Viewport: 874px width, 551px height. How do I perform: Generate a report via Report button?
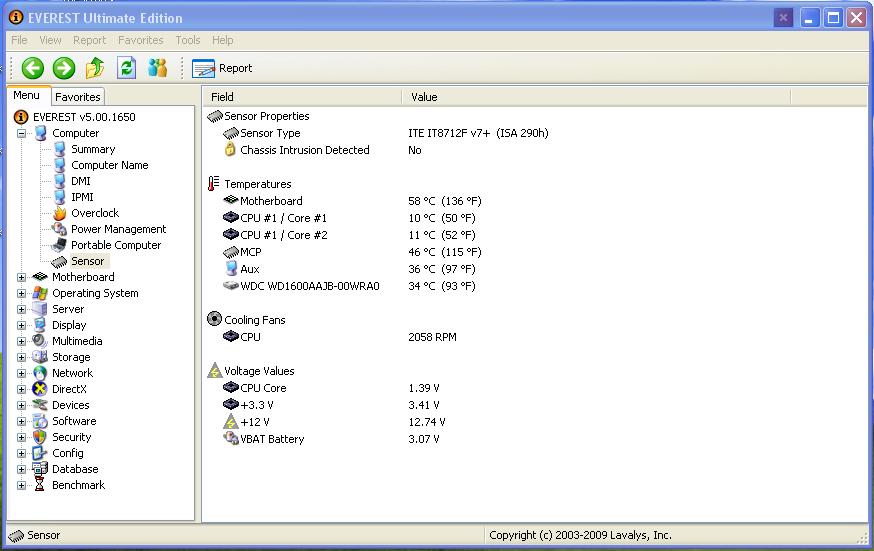coord(222,68)
